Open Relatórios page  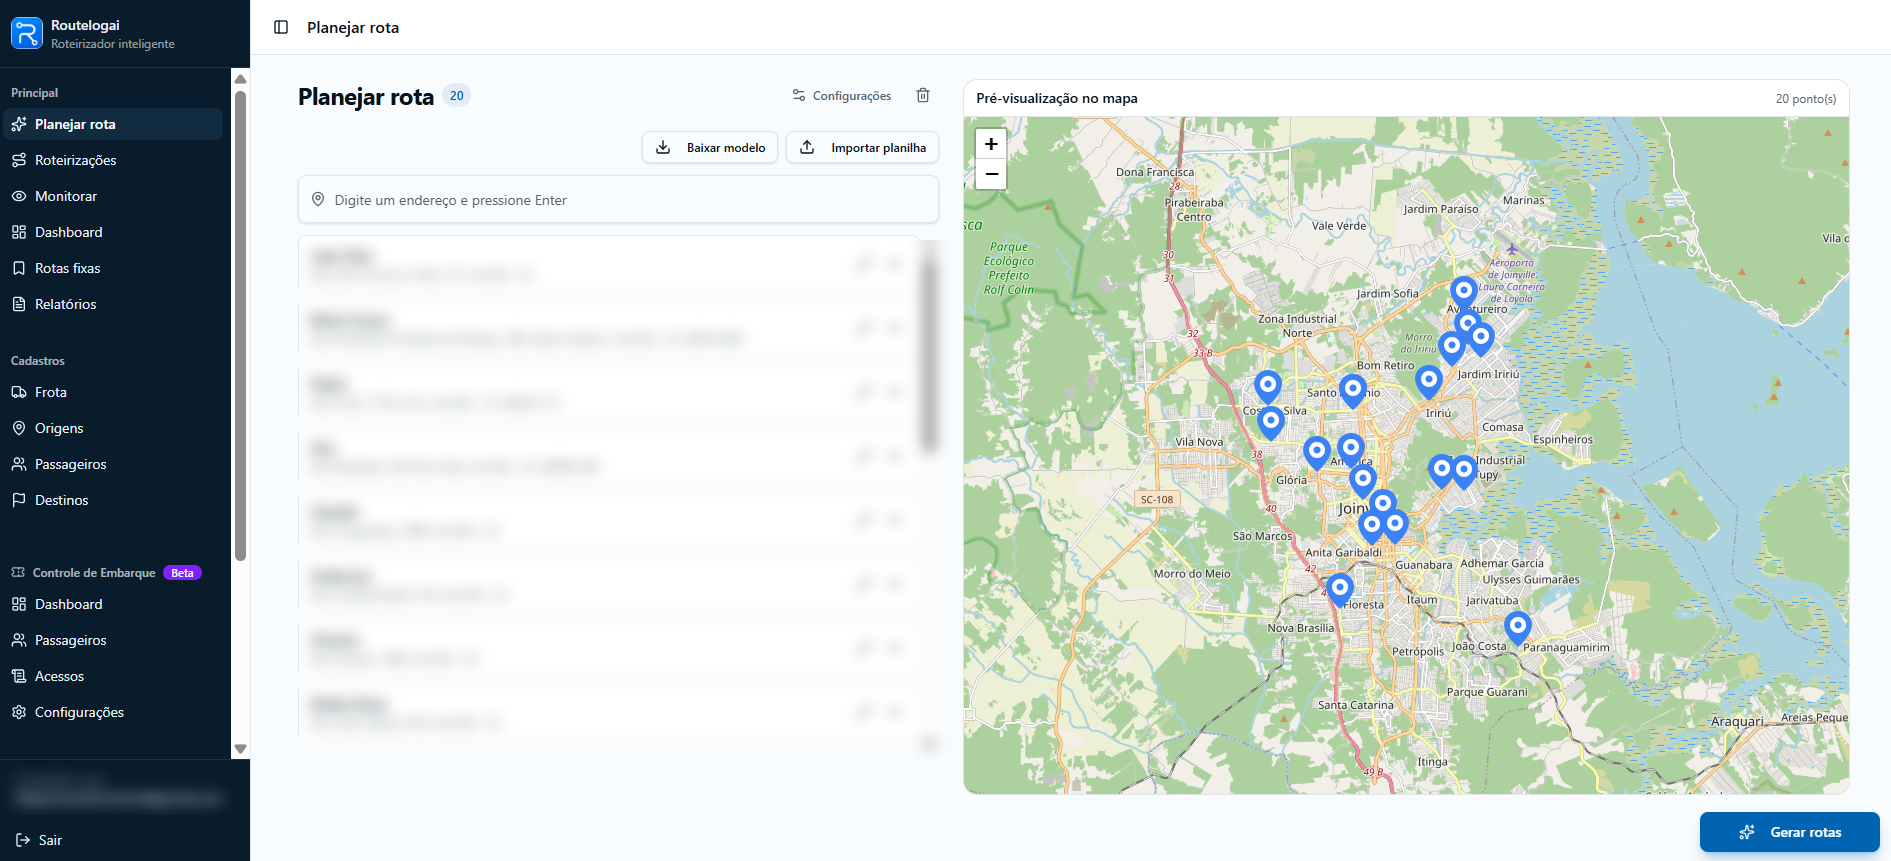(112, 304)
